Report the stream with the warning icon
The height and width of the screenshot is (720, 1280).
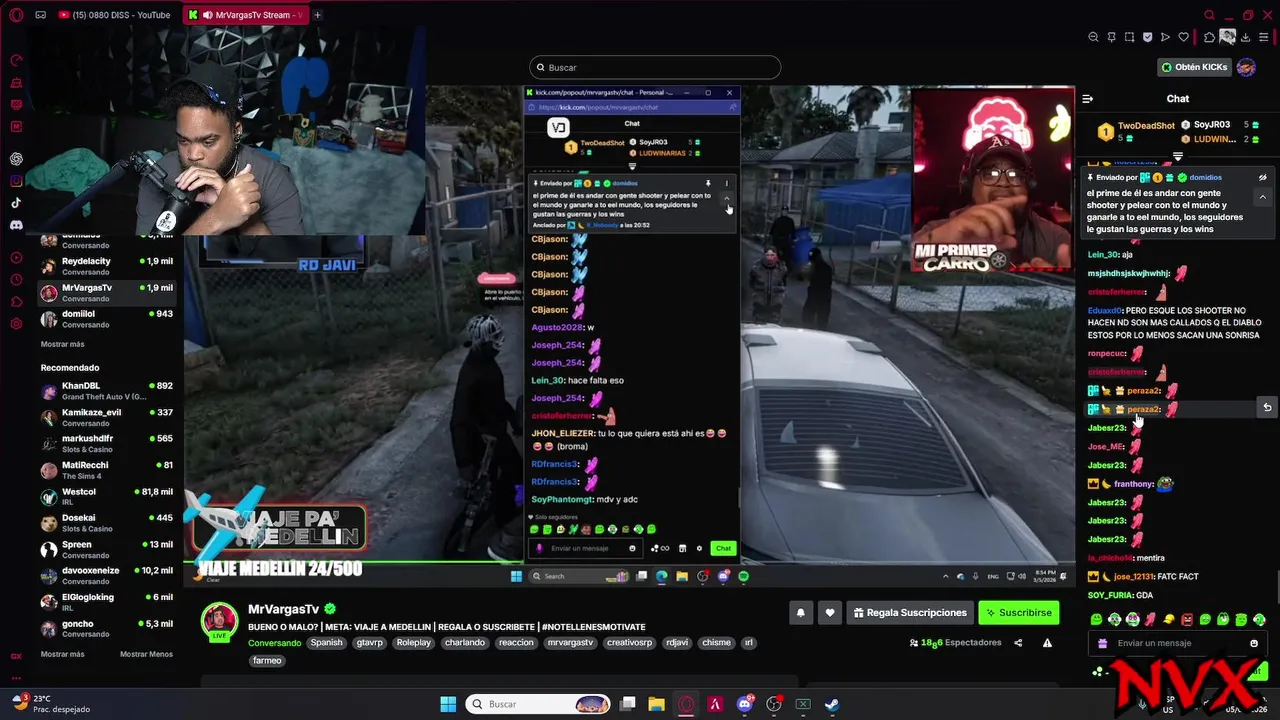click(1047, 643)
